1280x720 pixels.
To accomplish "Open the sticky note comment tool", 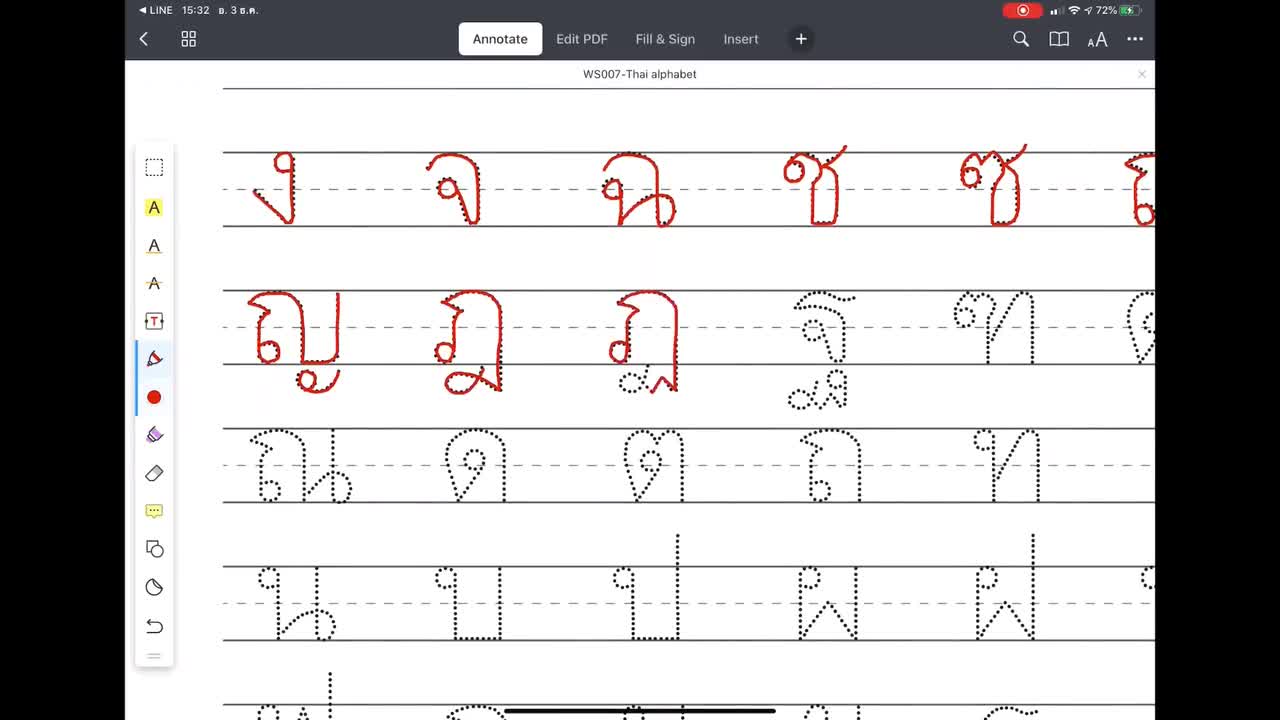I will tap(154, 511).
